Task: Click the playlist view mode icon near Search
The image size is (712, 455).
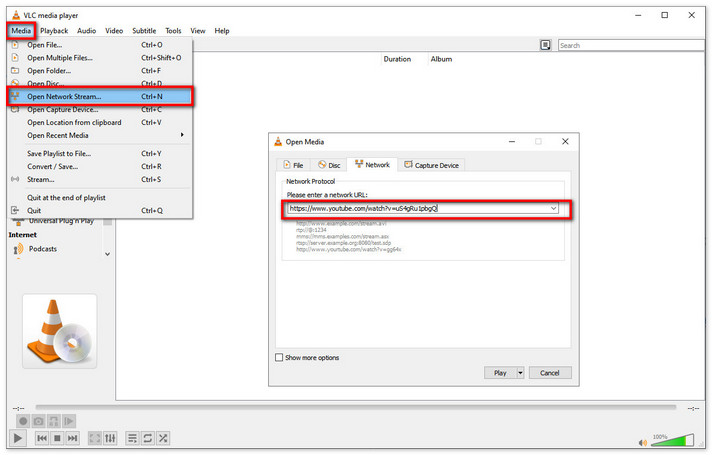Action: pyautogui.click(x=545, y=45)
